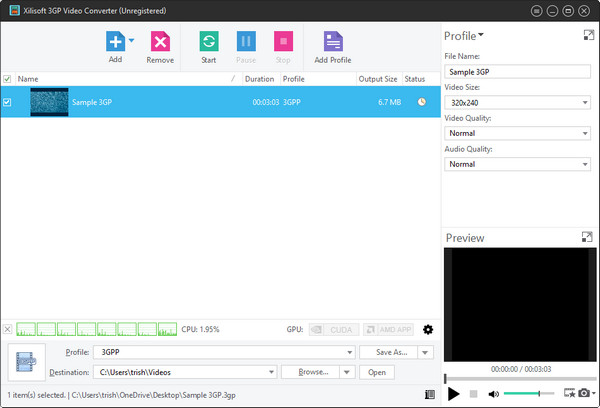Open the snapshot options dropdown arrow

click(593, 393)
